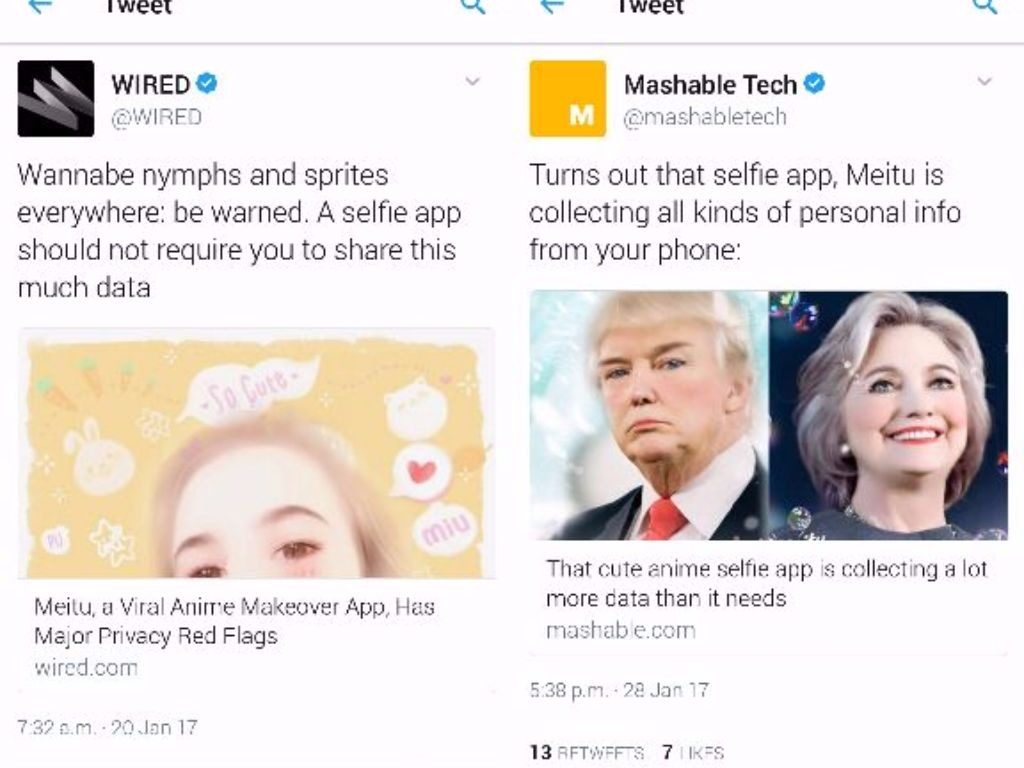Click Mashable Tech verified badge

[x=814, y=84]
